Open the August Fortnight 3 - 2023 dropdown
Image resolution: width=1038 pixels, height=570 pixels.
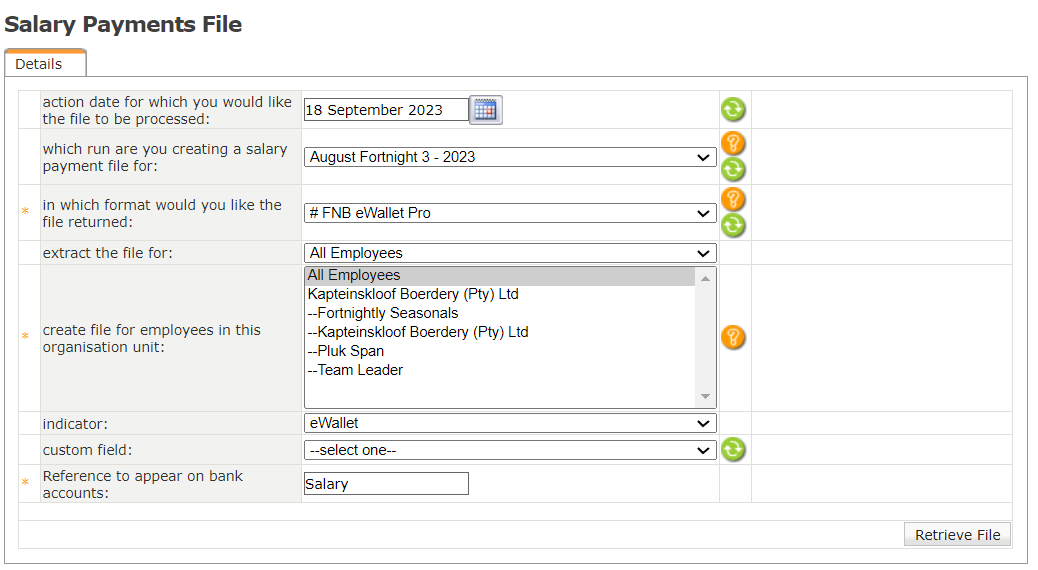[509, 157]
